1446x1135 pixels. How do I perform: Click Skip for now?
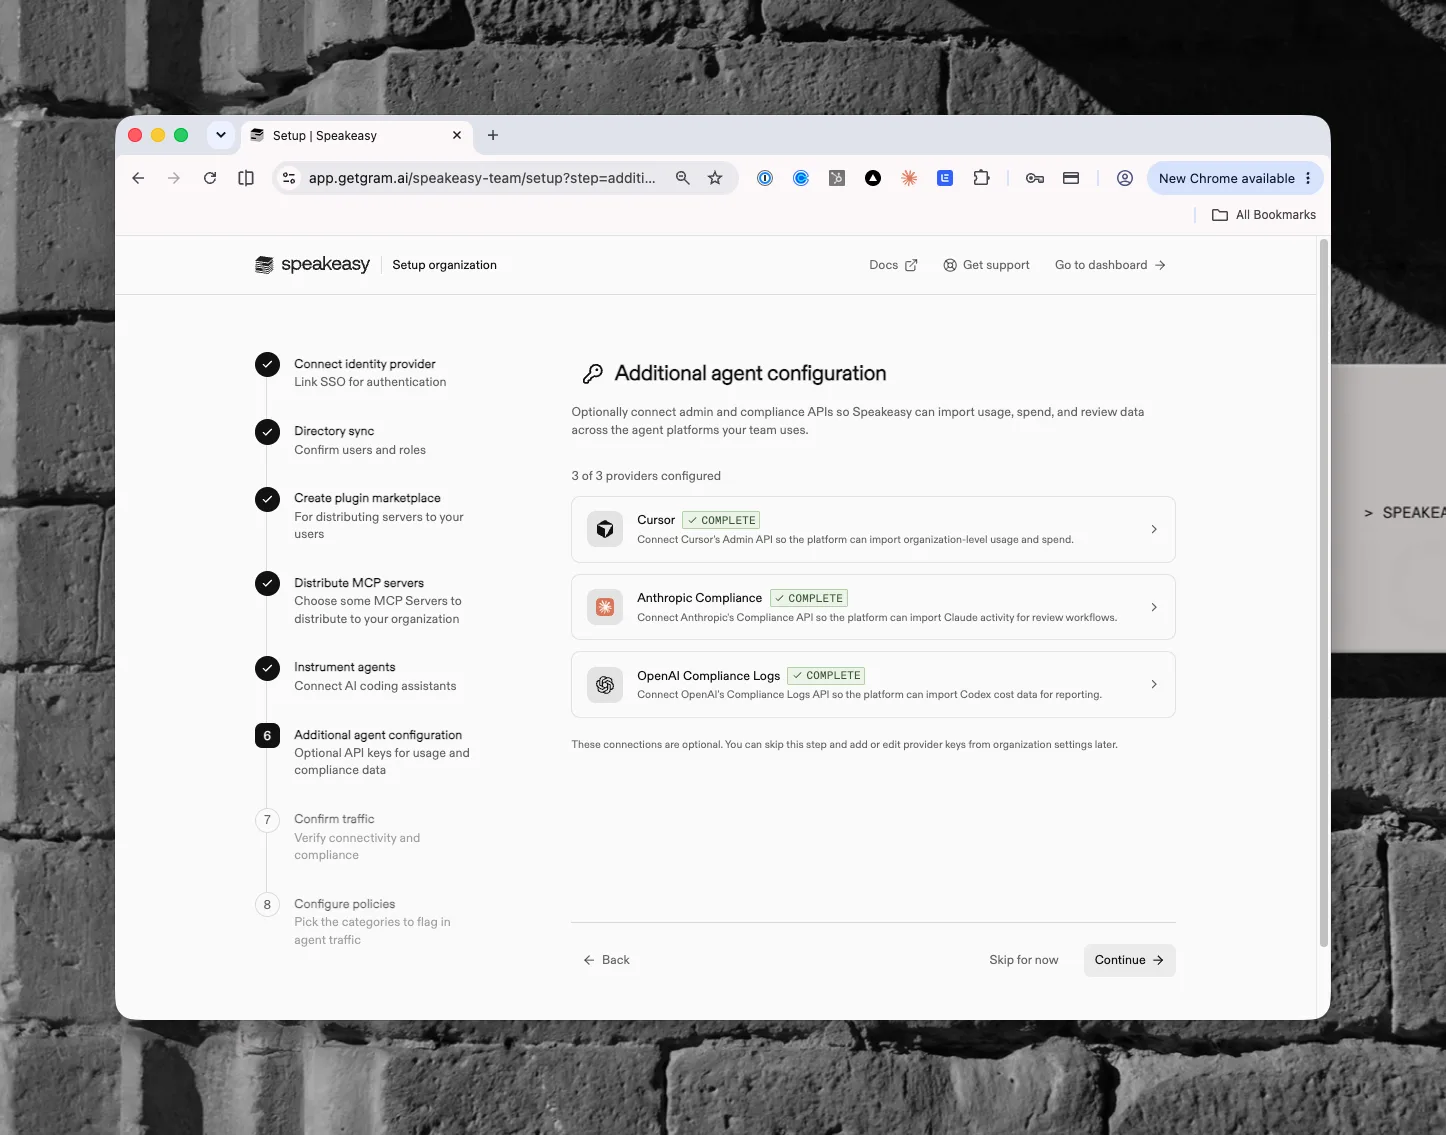click(x=1023, y=960)
